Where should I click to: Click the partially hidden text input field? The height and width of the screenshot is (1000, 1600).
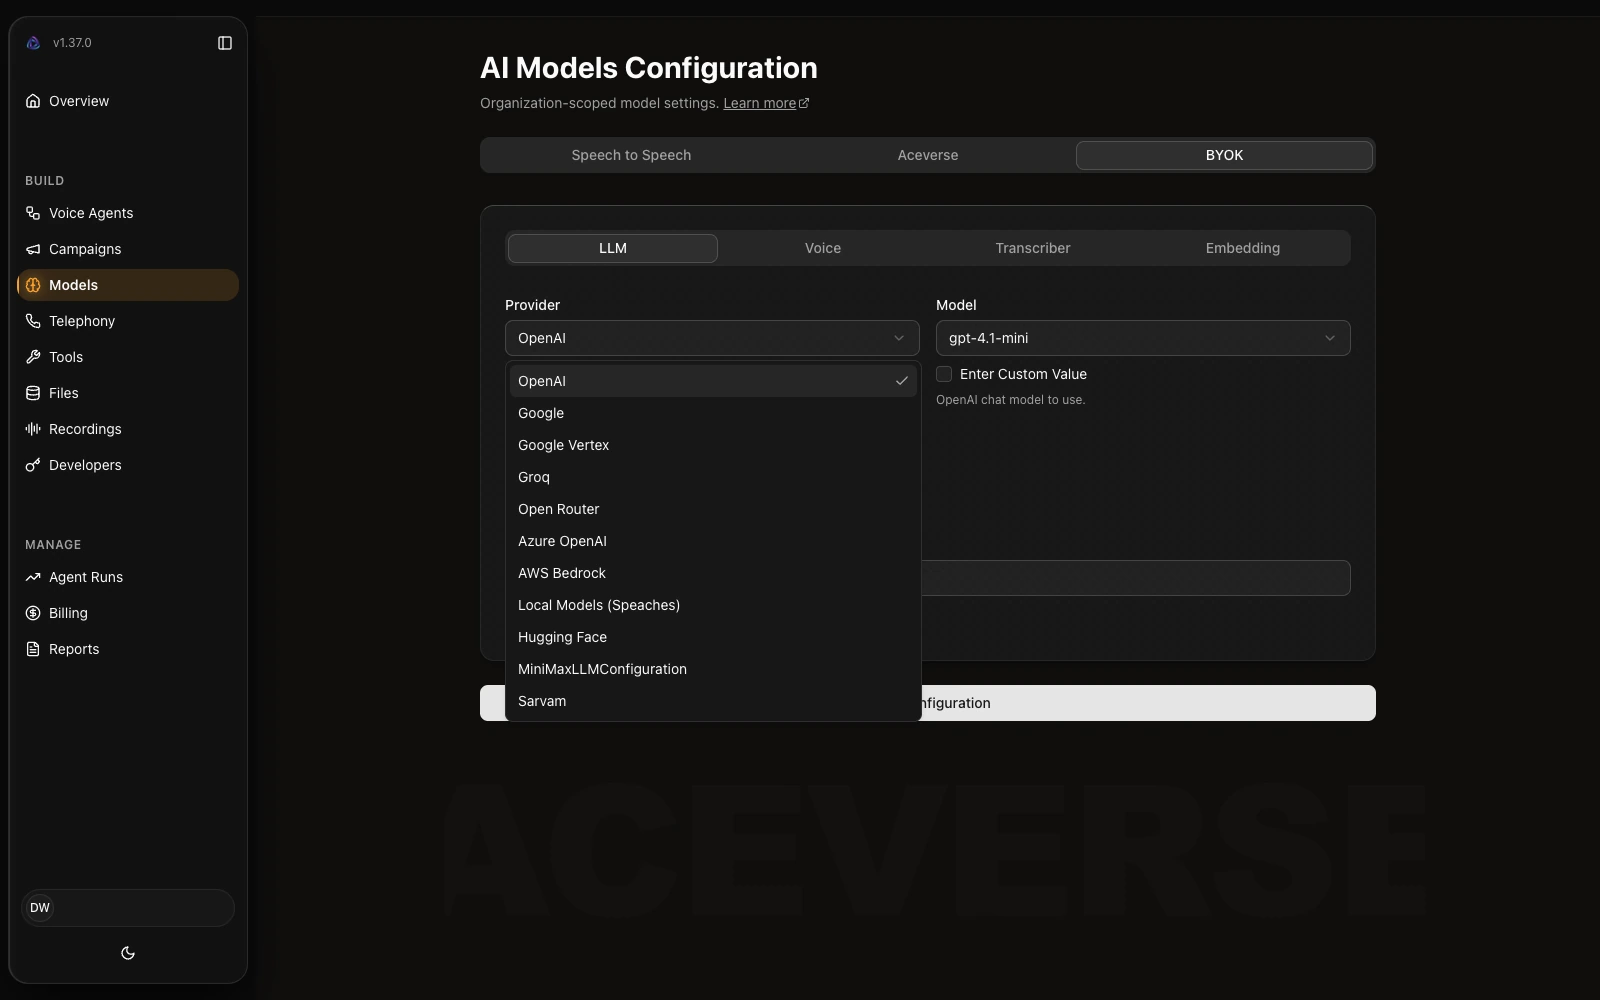tap(1135, 578)
